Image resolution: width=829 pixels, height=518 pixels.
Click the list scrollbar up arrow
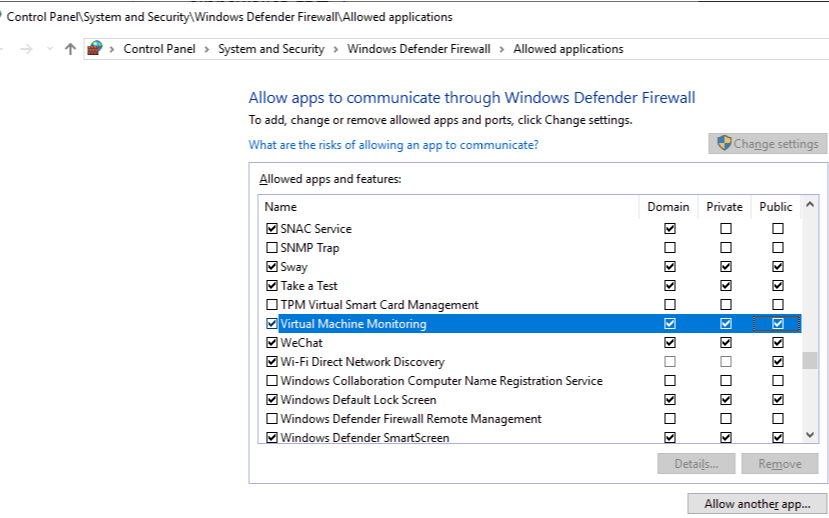tap(809, 205)
